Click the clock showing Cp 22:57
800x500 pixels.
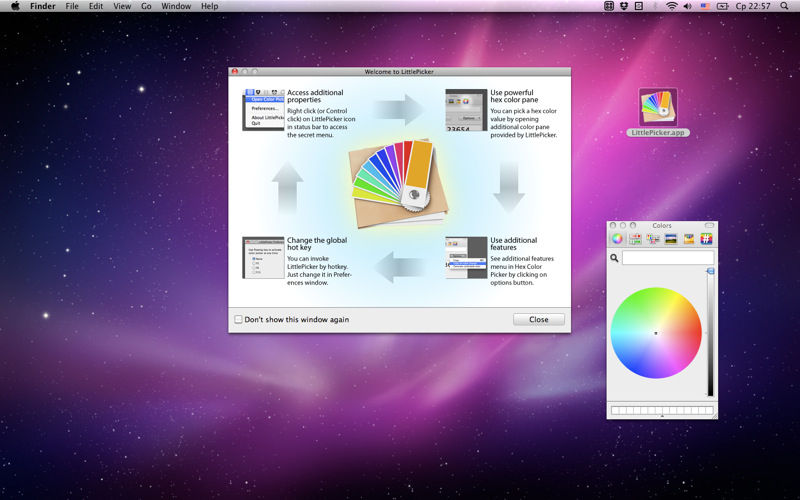tap(753, 6)
